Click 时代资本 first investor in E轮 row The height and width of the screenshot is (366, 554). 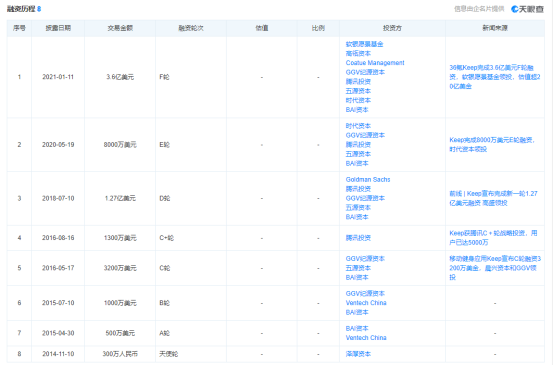[358, 126]
